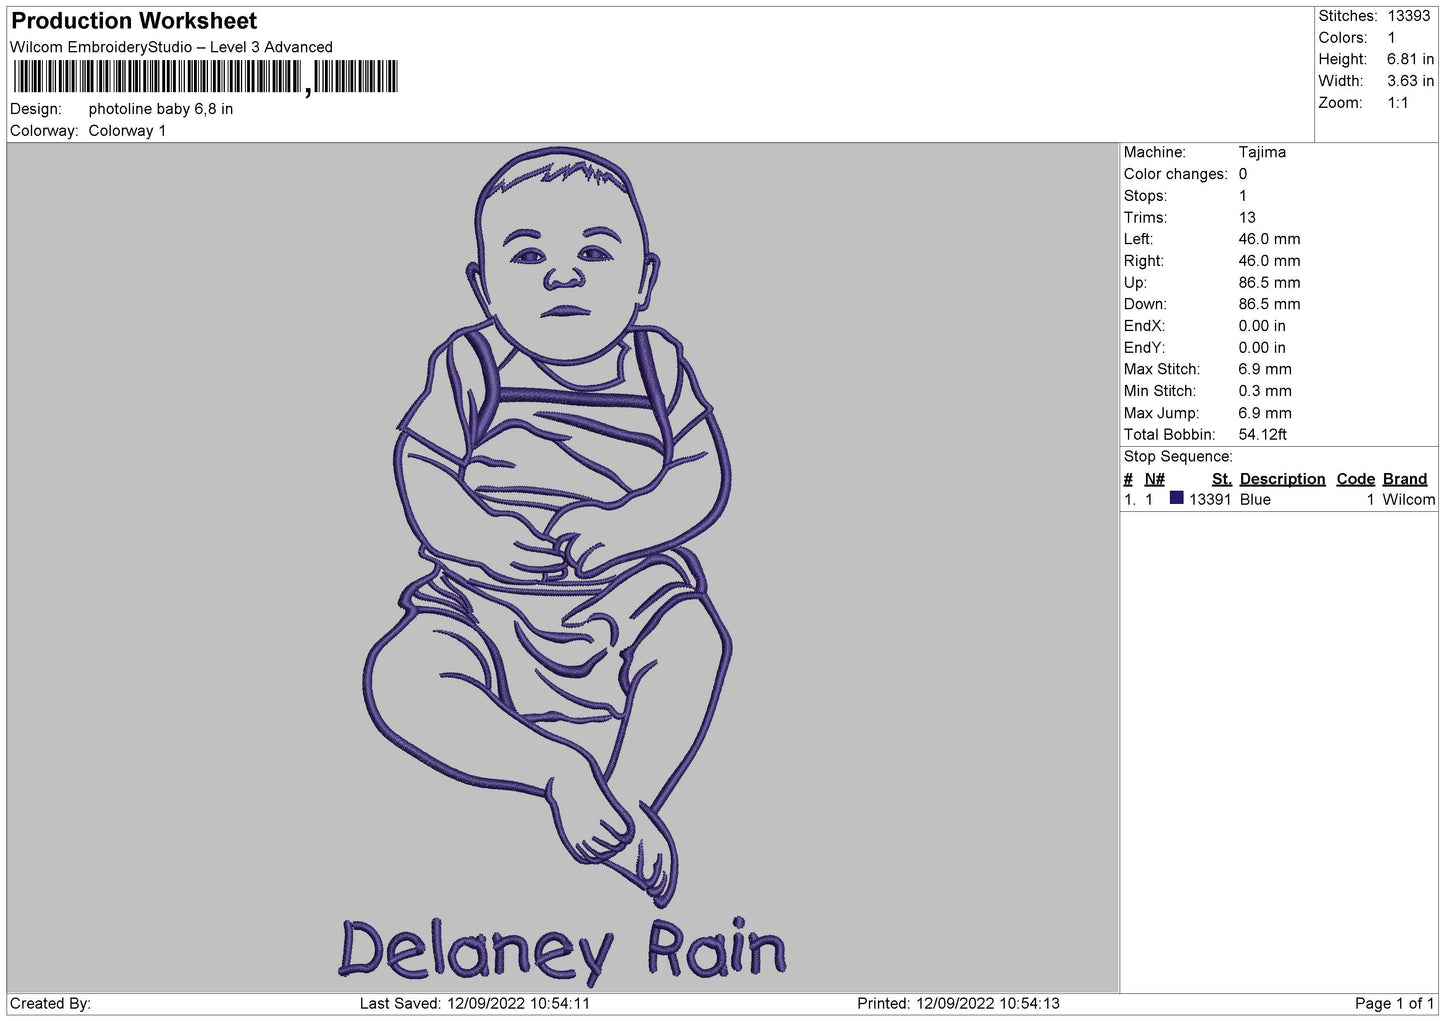Image resolution: width=1445 pixels, height=1021 pixels.
Task: Click the Machine value Tajima
Action: click(x=1262, y=152)
